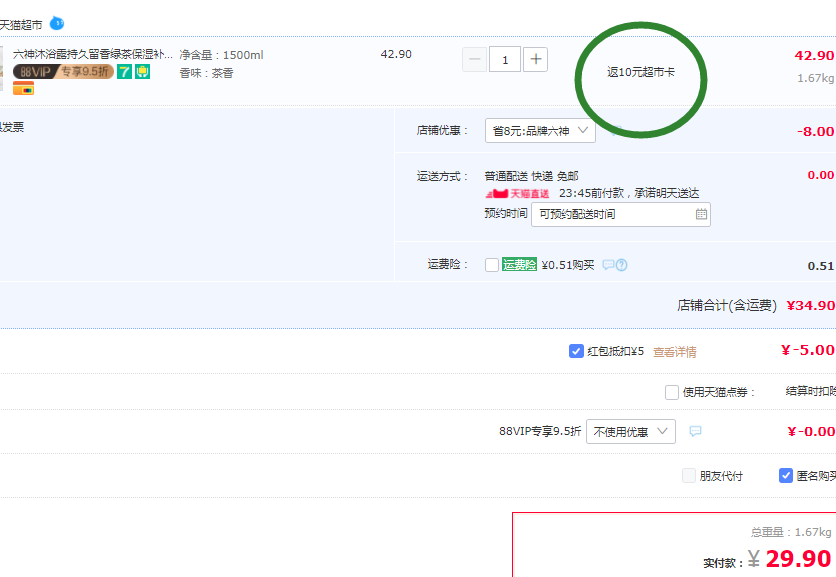The width and height of the screenshot is (836, 577).
Task: Click the ¥-0.00 88VIP discount amount
Action: 811,431
